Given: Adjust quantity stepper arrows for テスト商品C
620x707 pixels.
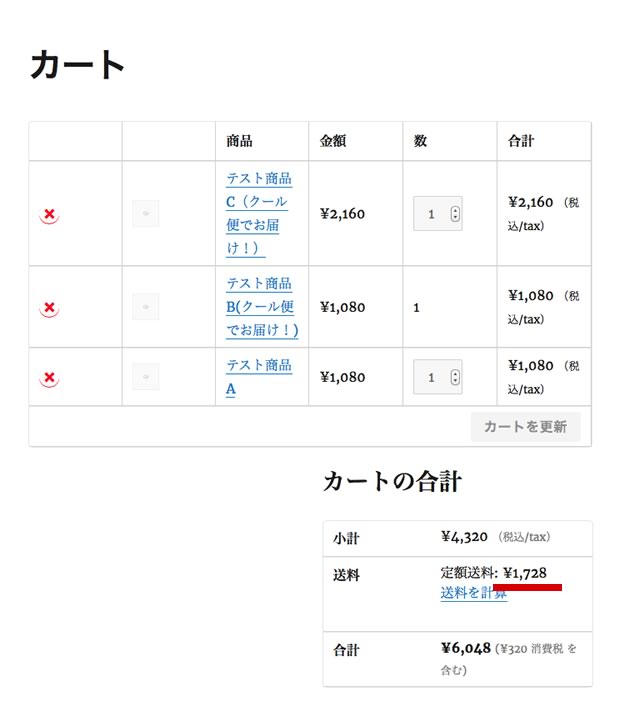Looking at the screenshot, I should (x=455, y=214).
